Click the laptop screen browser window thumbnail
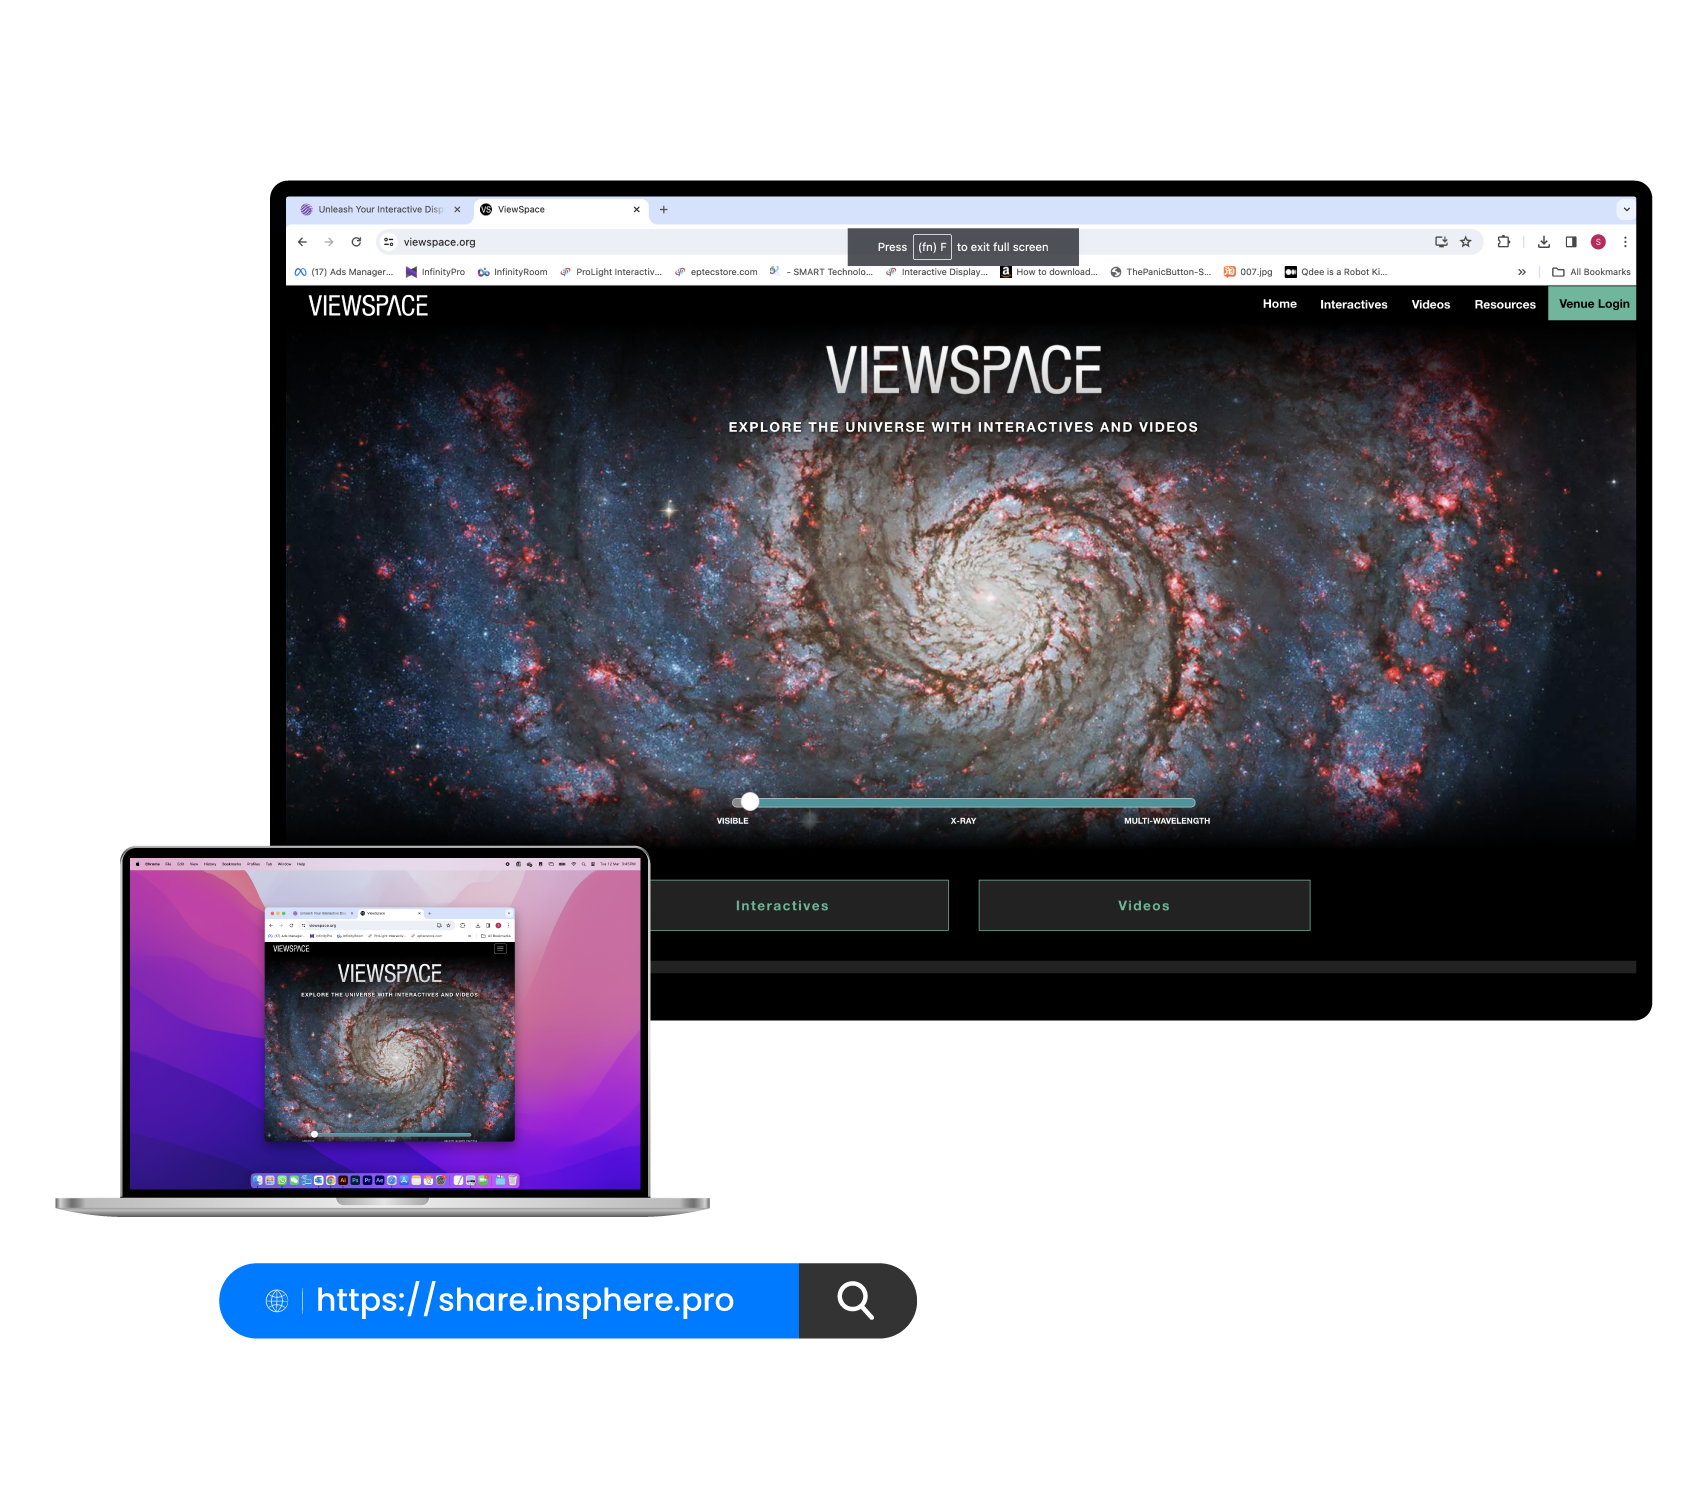The height and width of the screenshot is (1500, 1700). (390, 1024)
